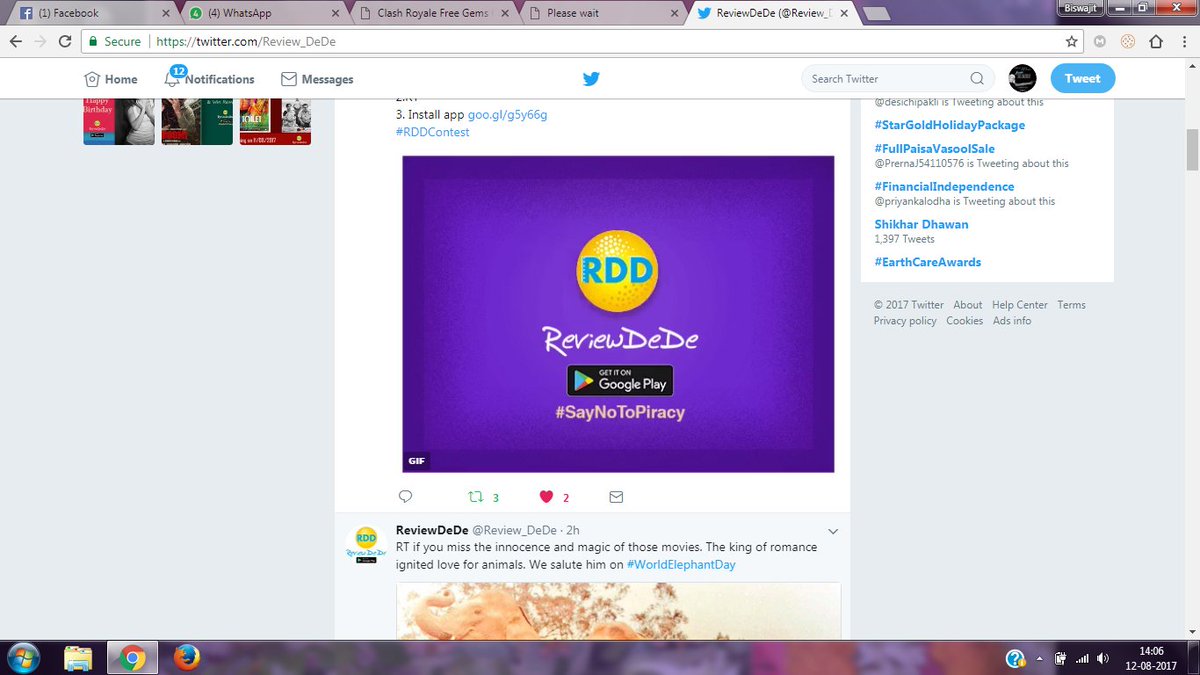Click battery power icon in tray
Image resolution: width=1200 pixels, height=675 pixels.
tap(1060, 658)
